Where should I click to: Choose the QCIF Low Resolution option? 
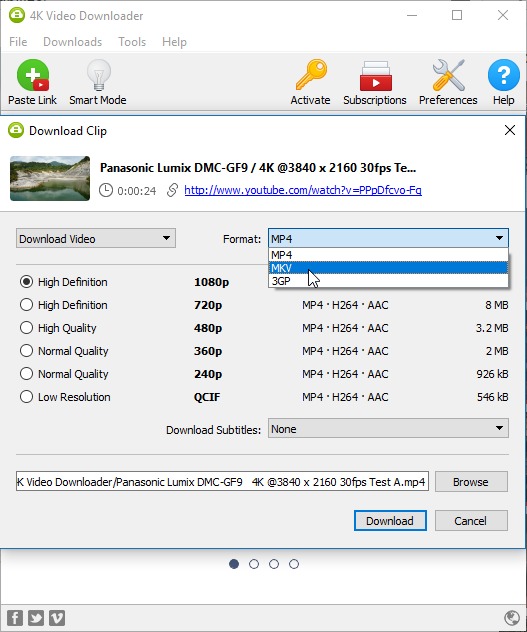click(26, 397)
